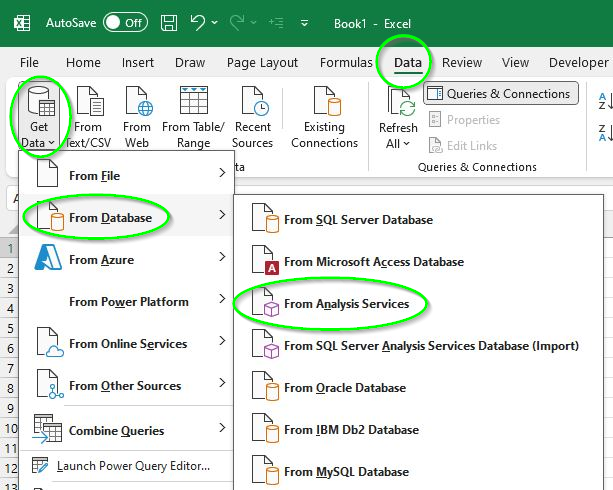This screenshot has width=613, height=490.
Task: Switch to the Formulas tab
Action: point(346,63)
